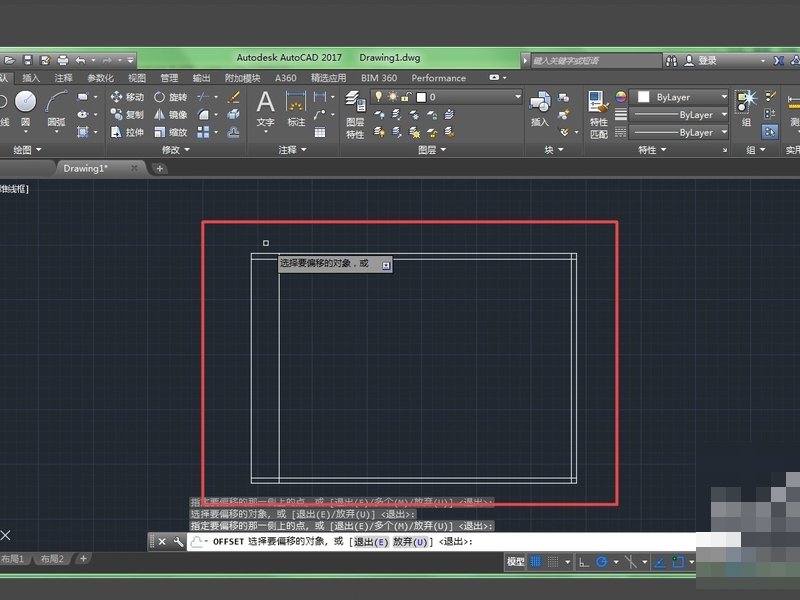Insert a Table using the table icon
The width and height of the screenshot is (800, 600).
320,132
